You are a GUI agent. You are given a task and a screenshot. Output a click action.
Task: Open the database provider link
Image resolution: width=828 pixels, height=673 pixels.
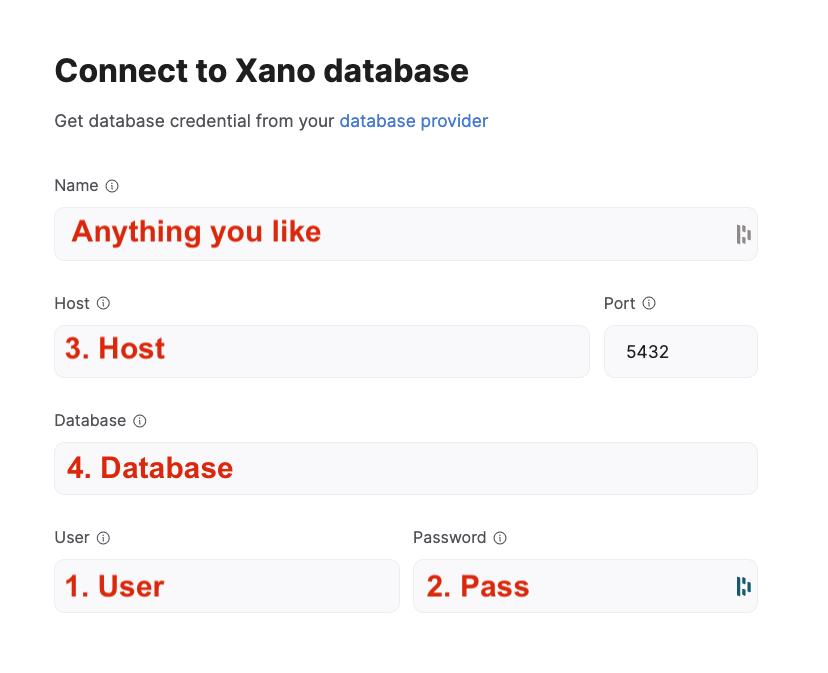tap(413, 121)
